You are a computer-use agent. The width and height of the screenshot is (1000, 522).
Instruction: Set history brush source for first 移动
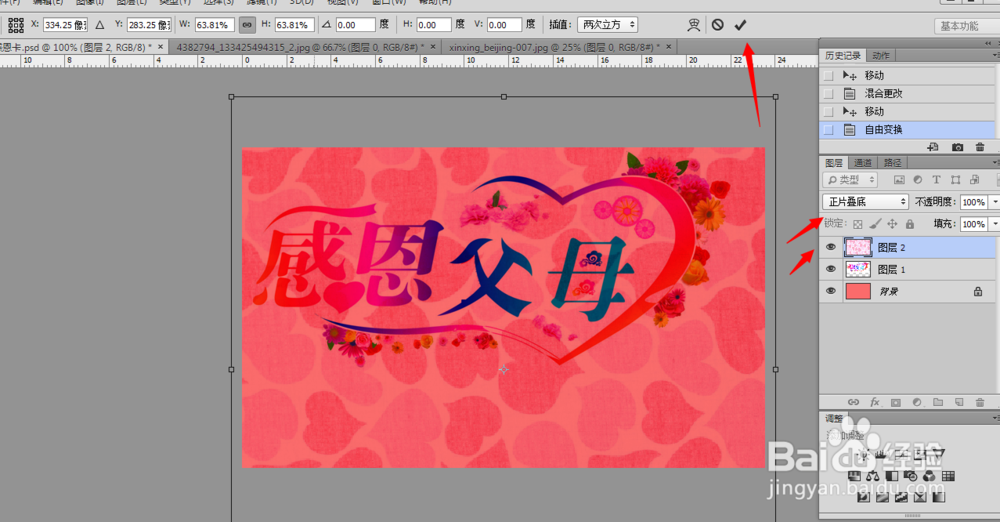tap(828, 75)
